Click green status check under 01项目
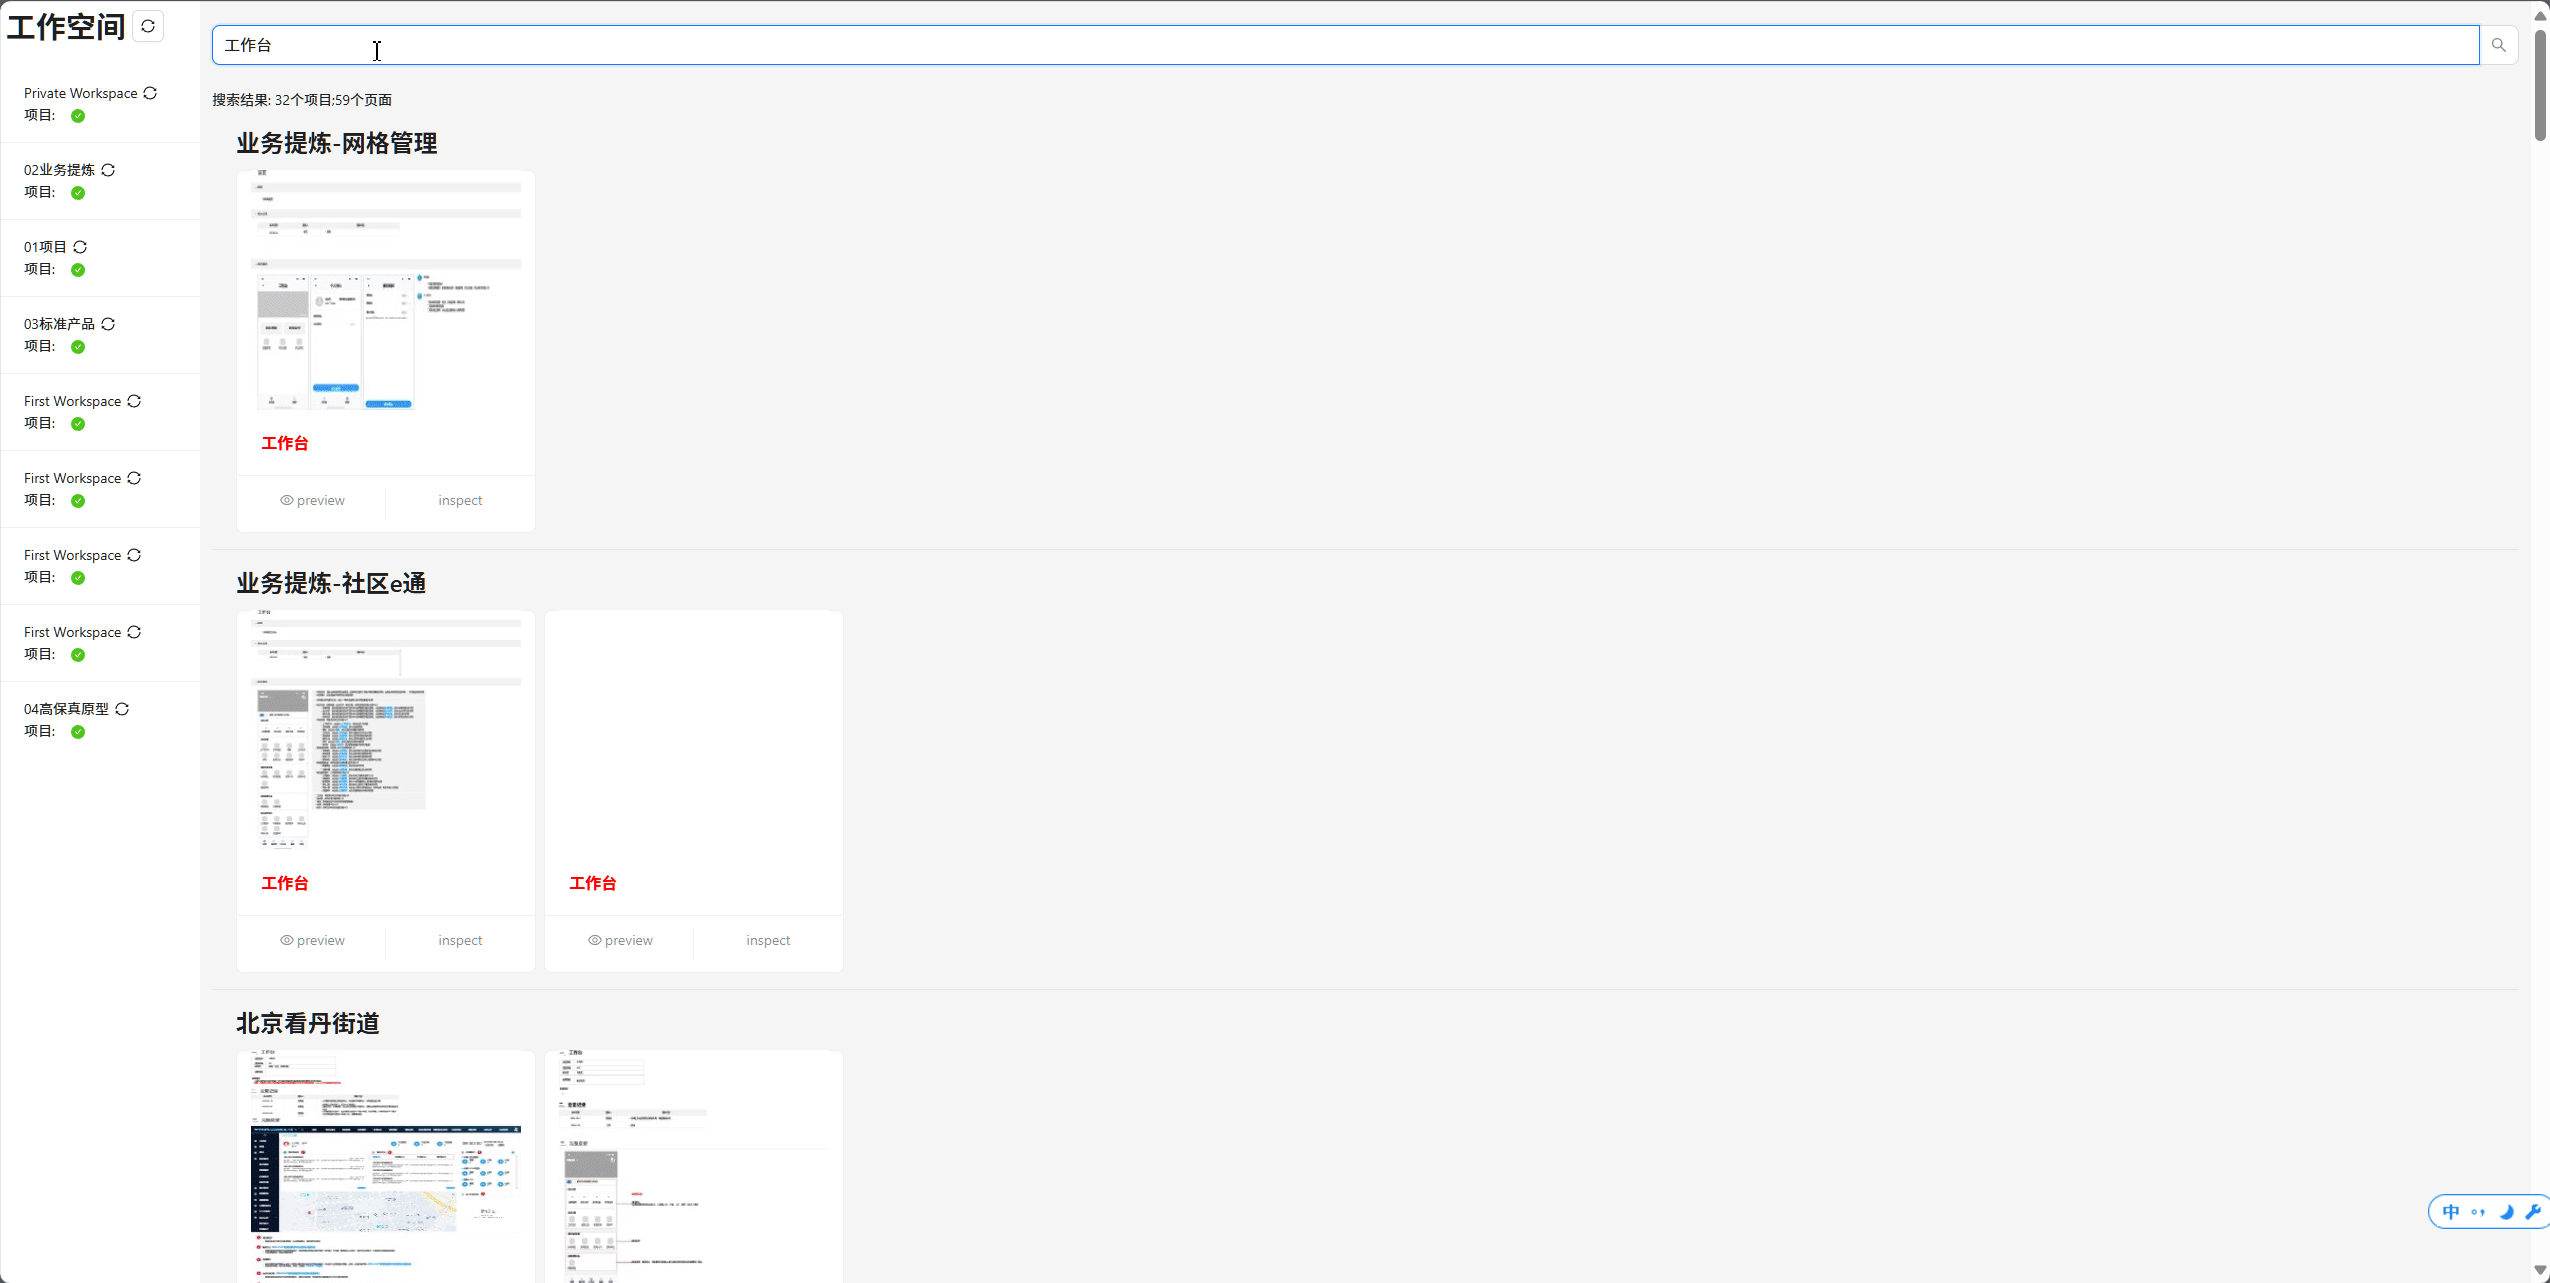Image resolution: width=2550 pixels, height=1283 pixels. 78,270
